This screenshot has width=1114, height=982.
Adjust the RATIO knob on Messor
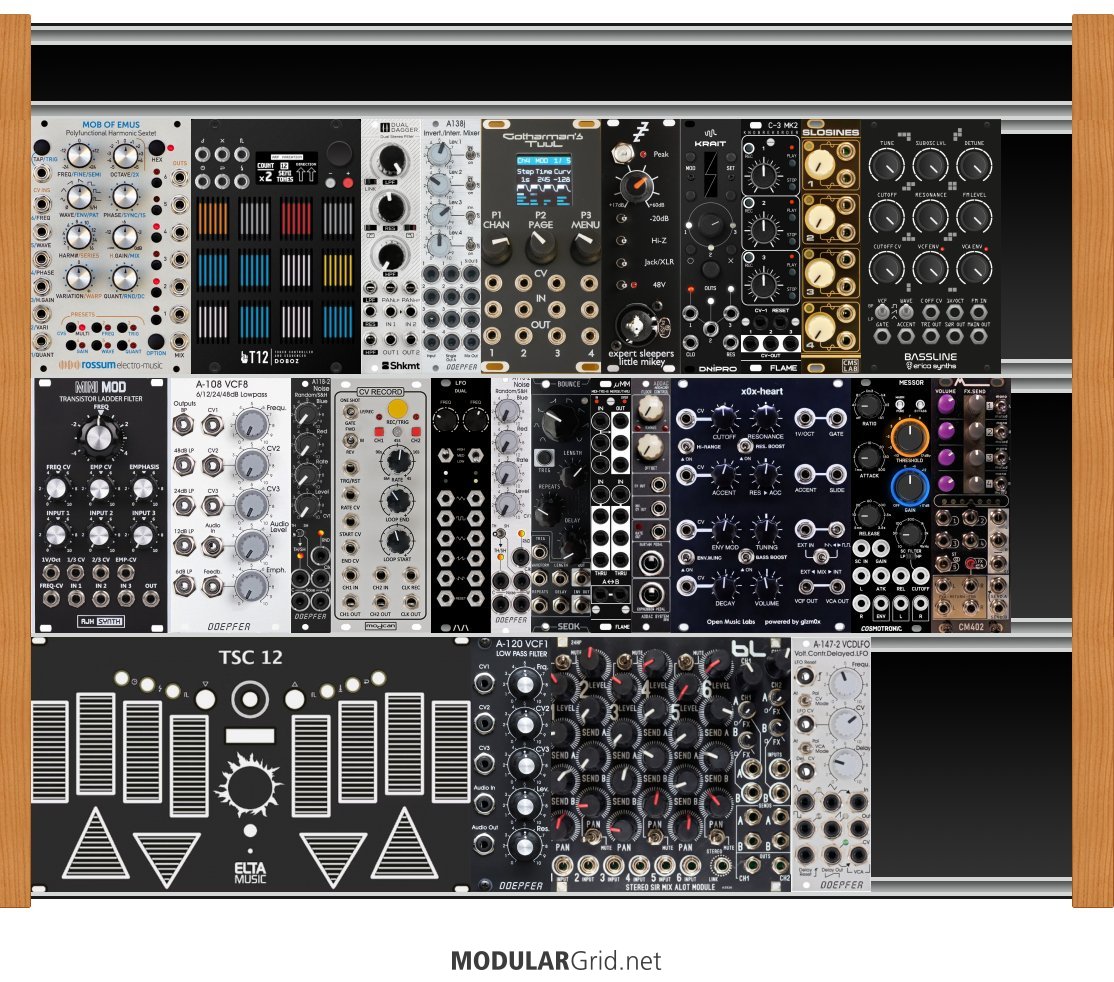867,406
